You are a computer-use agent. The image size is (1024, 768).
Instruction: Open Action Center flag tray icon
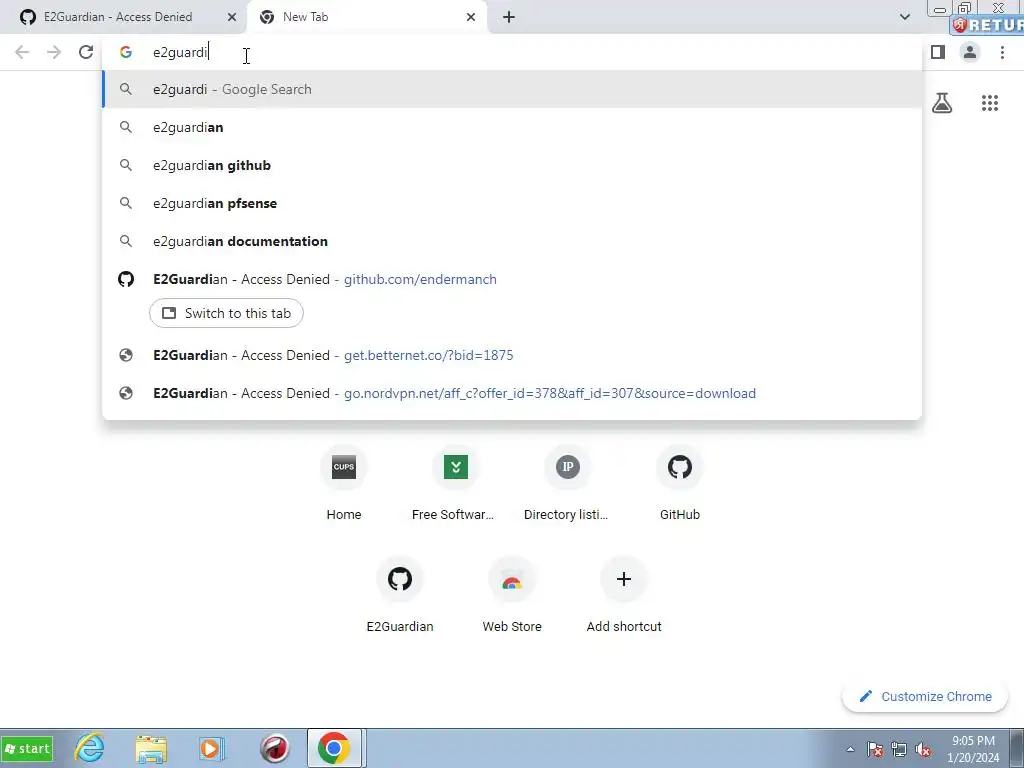[x=875, y=749]
